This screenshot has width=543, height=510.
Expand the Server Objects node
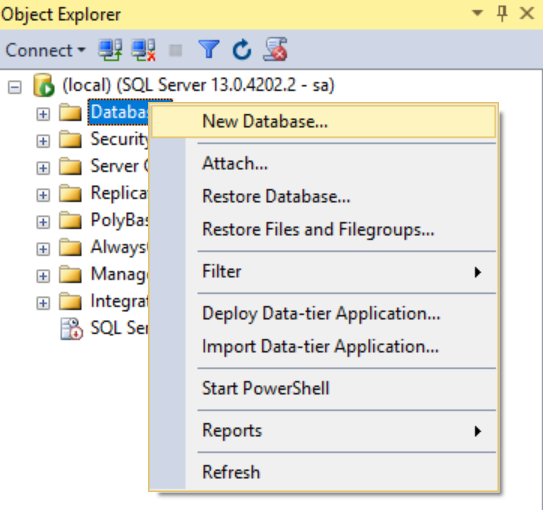point(43,168)
